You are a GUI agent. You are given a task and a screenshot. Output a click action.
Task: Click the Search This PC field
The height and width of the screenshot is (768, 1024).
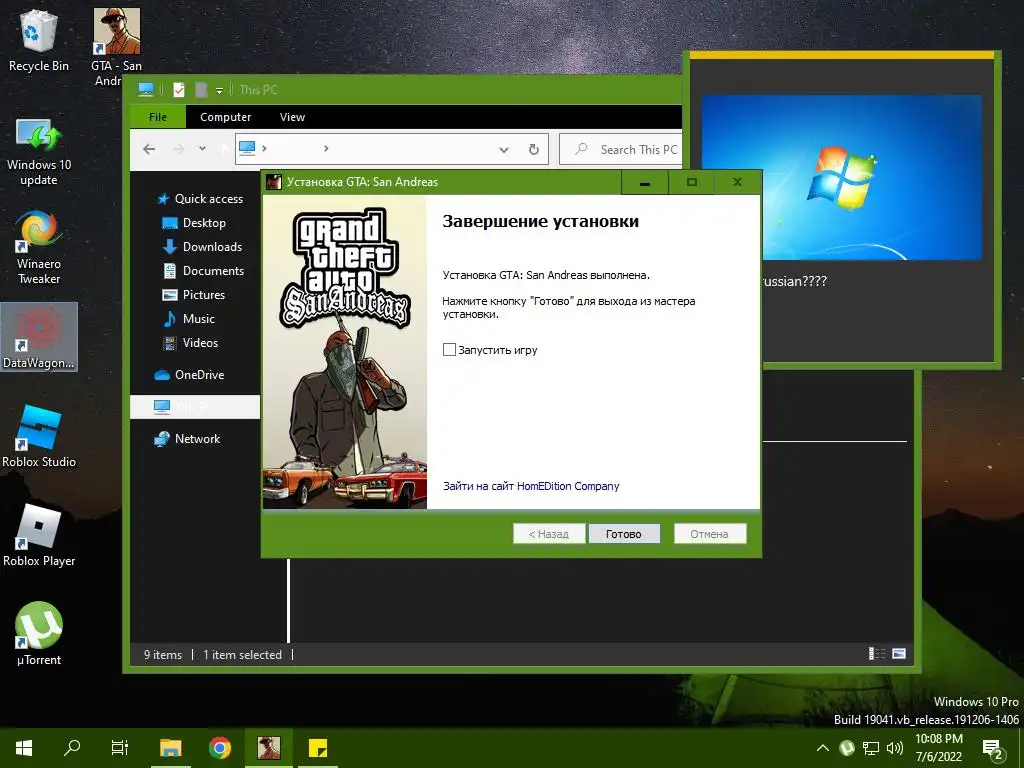pyautogui.click(x=620, y=150)
